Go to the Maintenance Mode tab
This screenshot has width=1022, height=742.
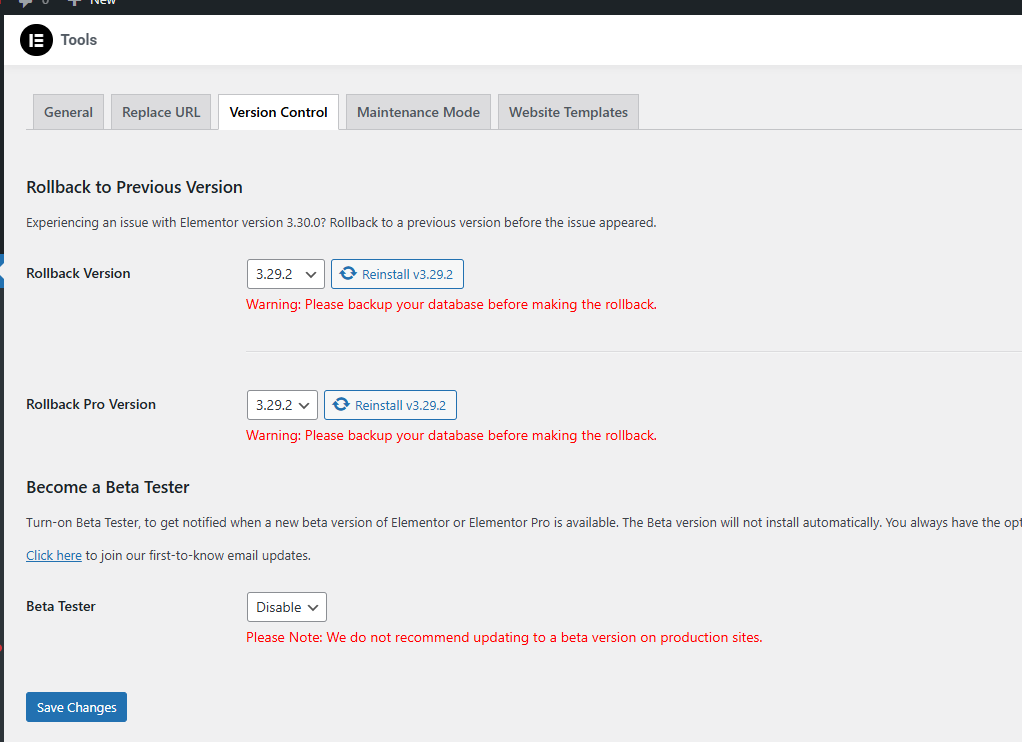click(x=418, y=112)
